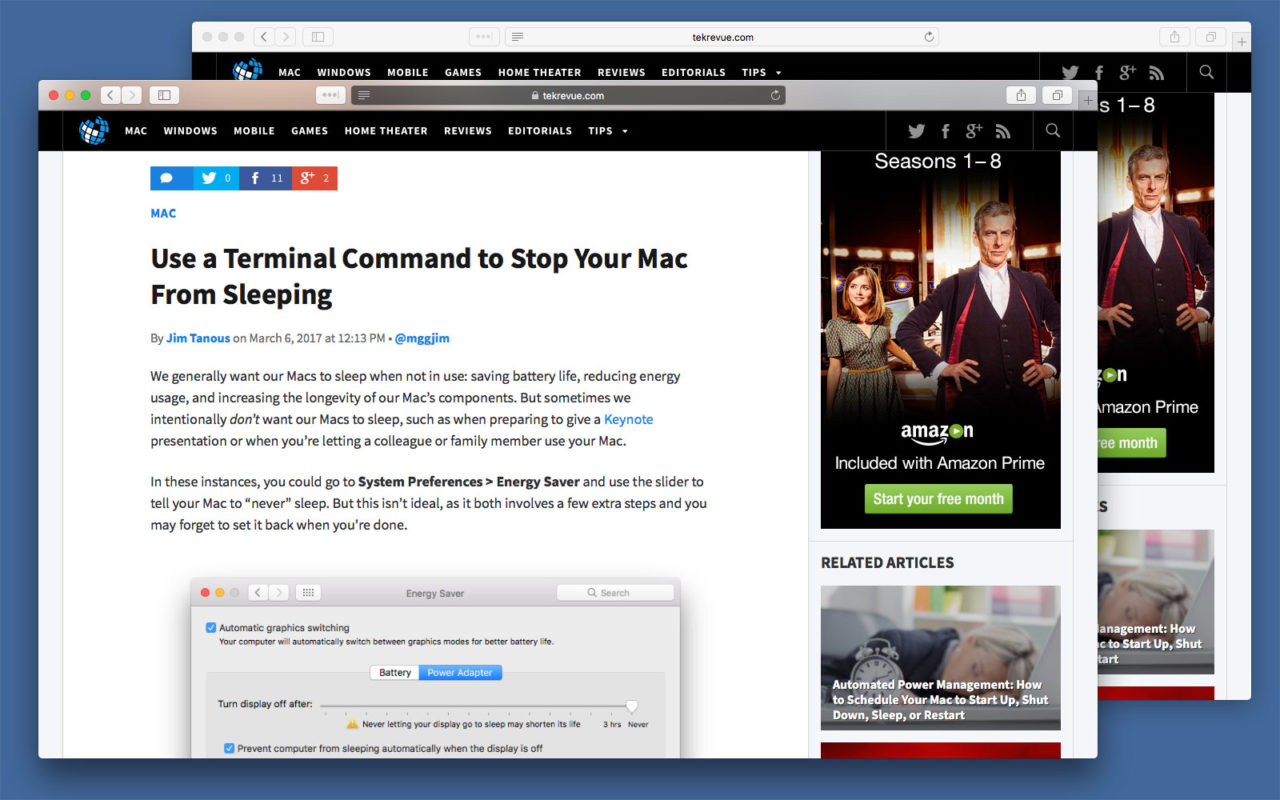The width and height of the screenshot is (1280, 800).
Task: Add a new tab in the front Safari window
Action: [x=1088, y=99]
